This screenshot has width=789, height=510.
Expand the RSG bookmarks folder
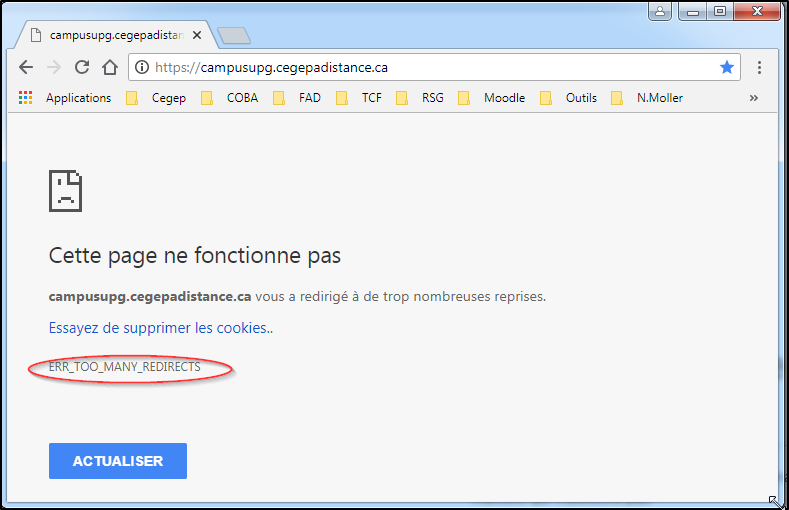(420, 98)
